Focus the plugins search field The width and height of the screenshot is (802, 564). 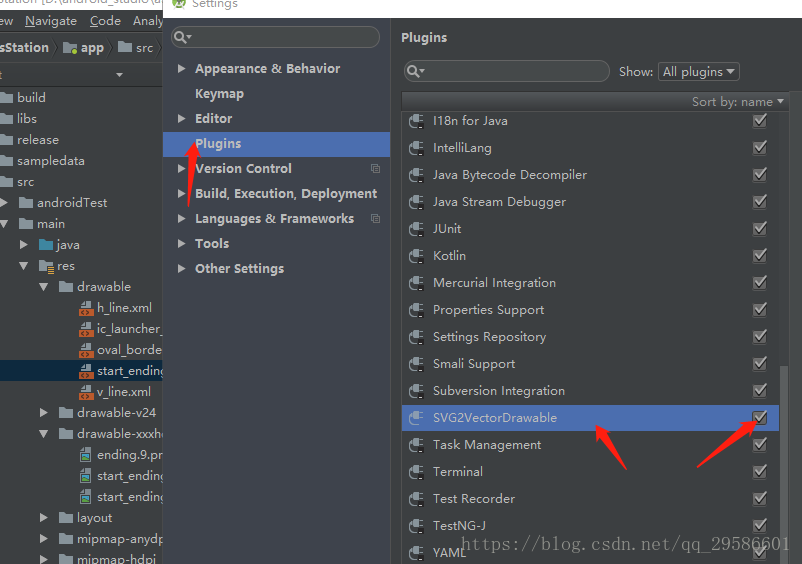tap(506, 71)
